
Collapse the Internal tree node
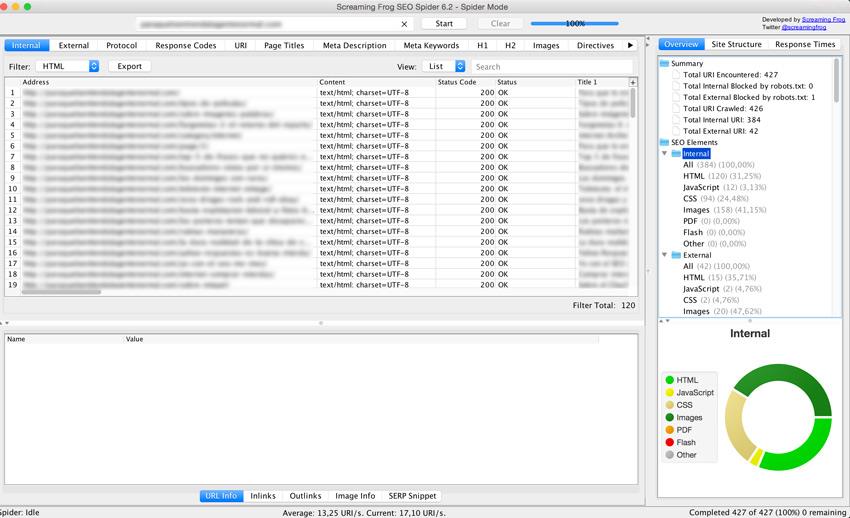coord(665,153)
